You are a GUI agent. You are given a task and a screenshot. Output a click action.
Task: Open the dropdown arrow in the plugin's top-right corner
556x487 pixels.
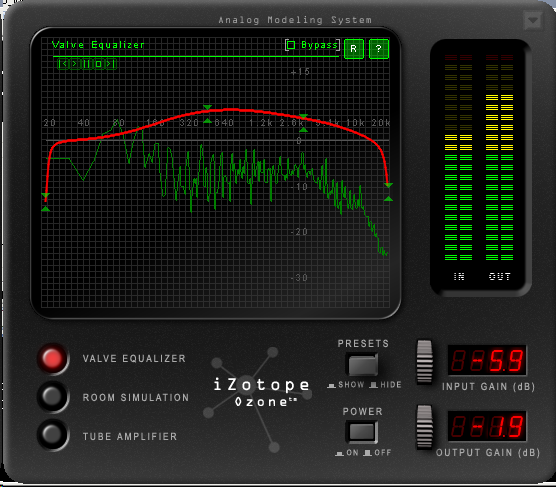(532, 21)
